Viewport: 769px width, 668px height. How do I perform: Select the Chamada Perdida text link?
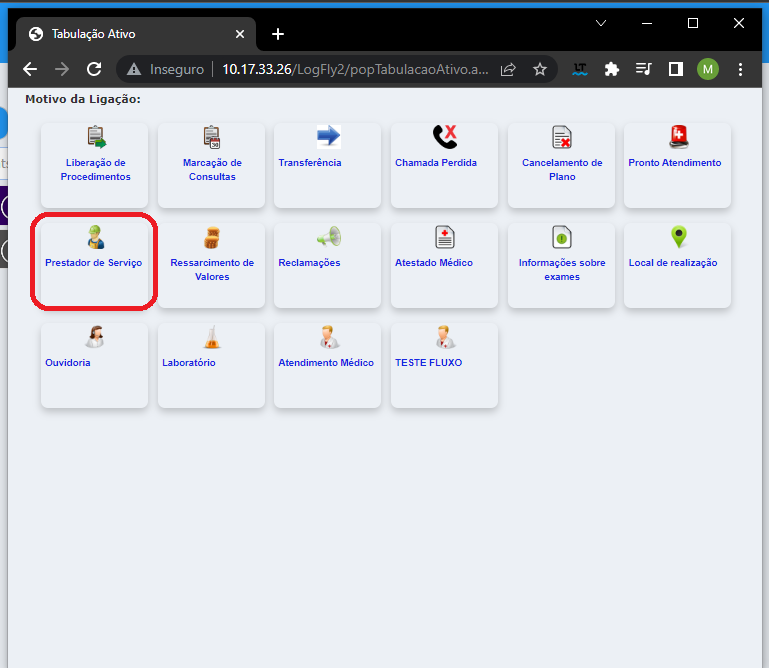tap(436, 163)
